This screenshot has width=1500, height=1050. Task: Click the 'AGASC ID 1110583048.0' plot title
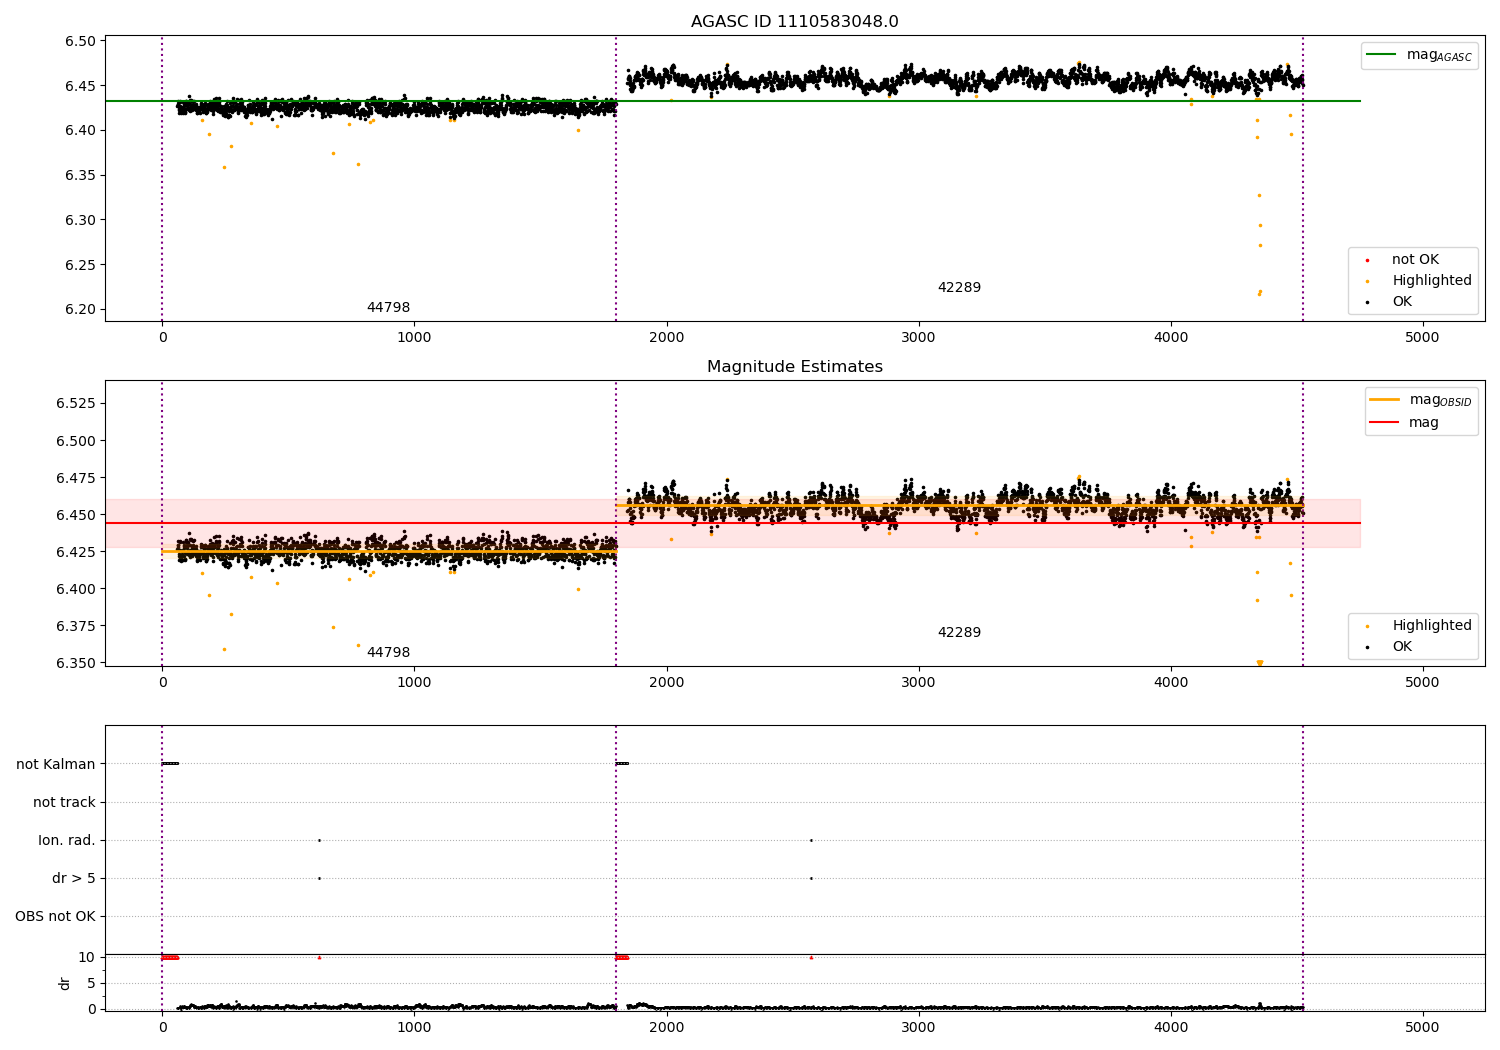click(x=794, y=22)
